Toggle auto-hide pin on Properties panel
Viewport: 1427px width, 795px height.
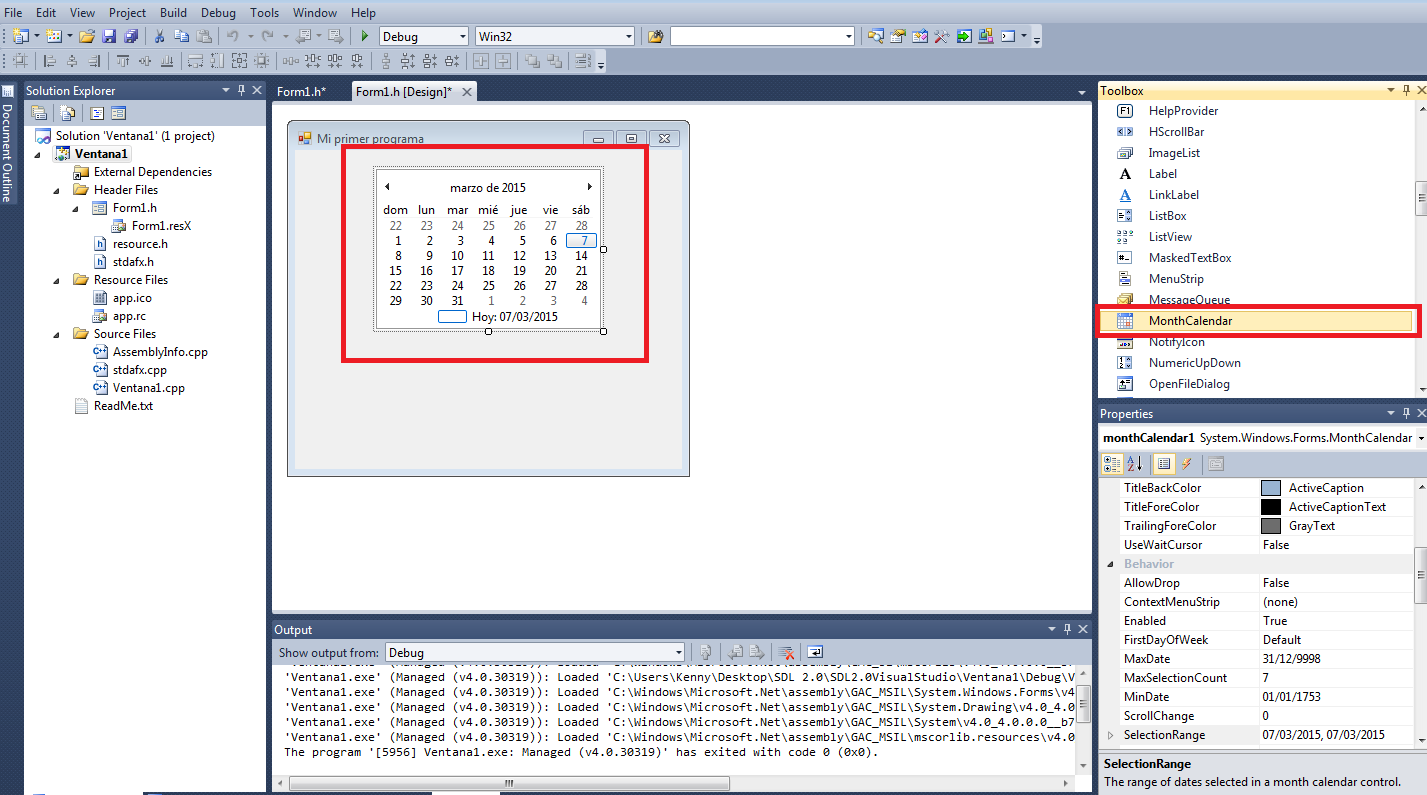click(1406, 413)
